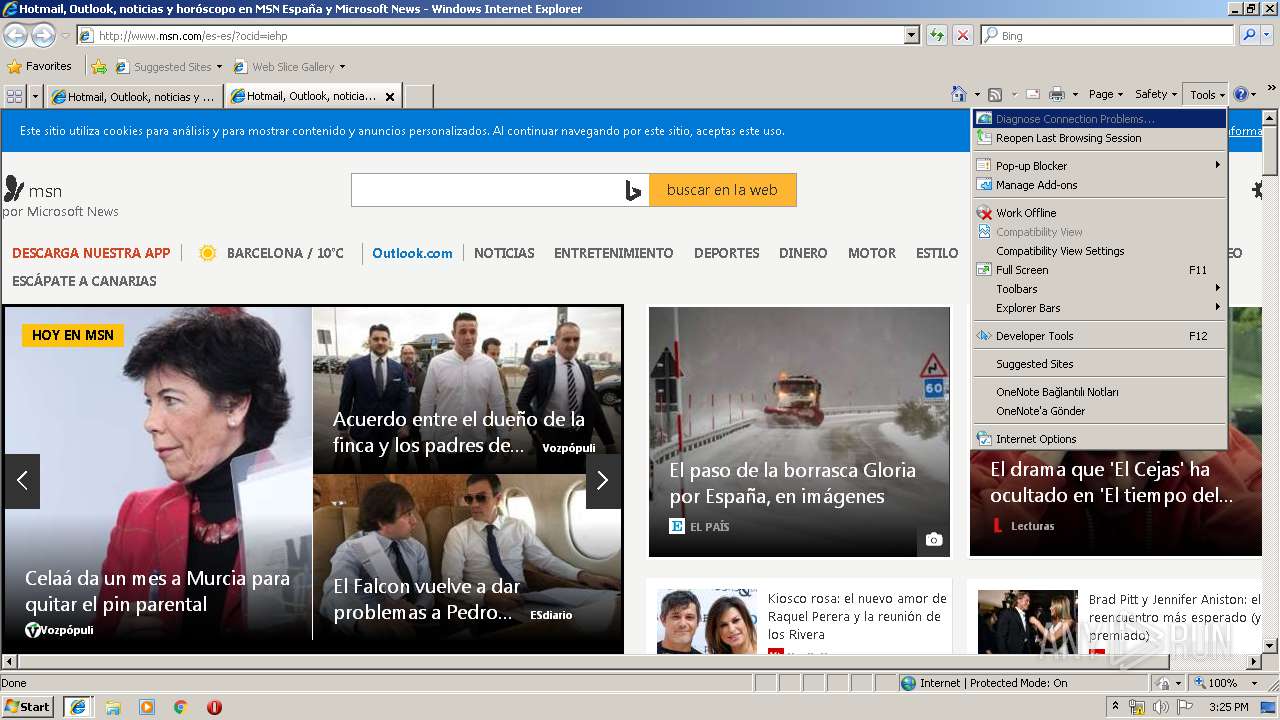Screen dimensions: 1280x720
Task: Expand the Pop-up Blocker submenu
Action: click(1099, 166)
